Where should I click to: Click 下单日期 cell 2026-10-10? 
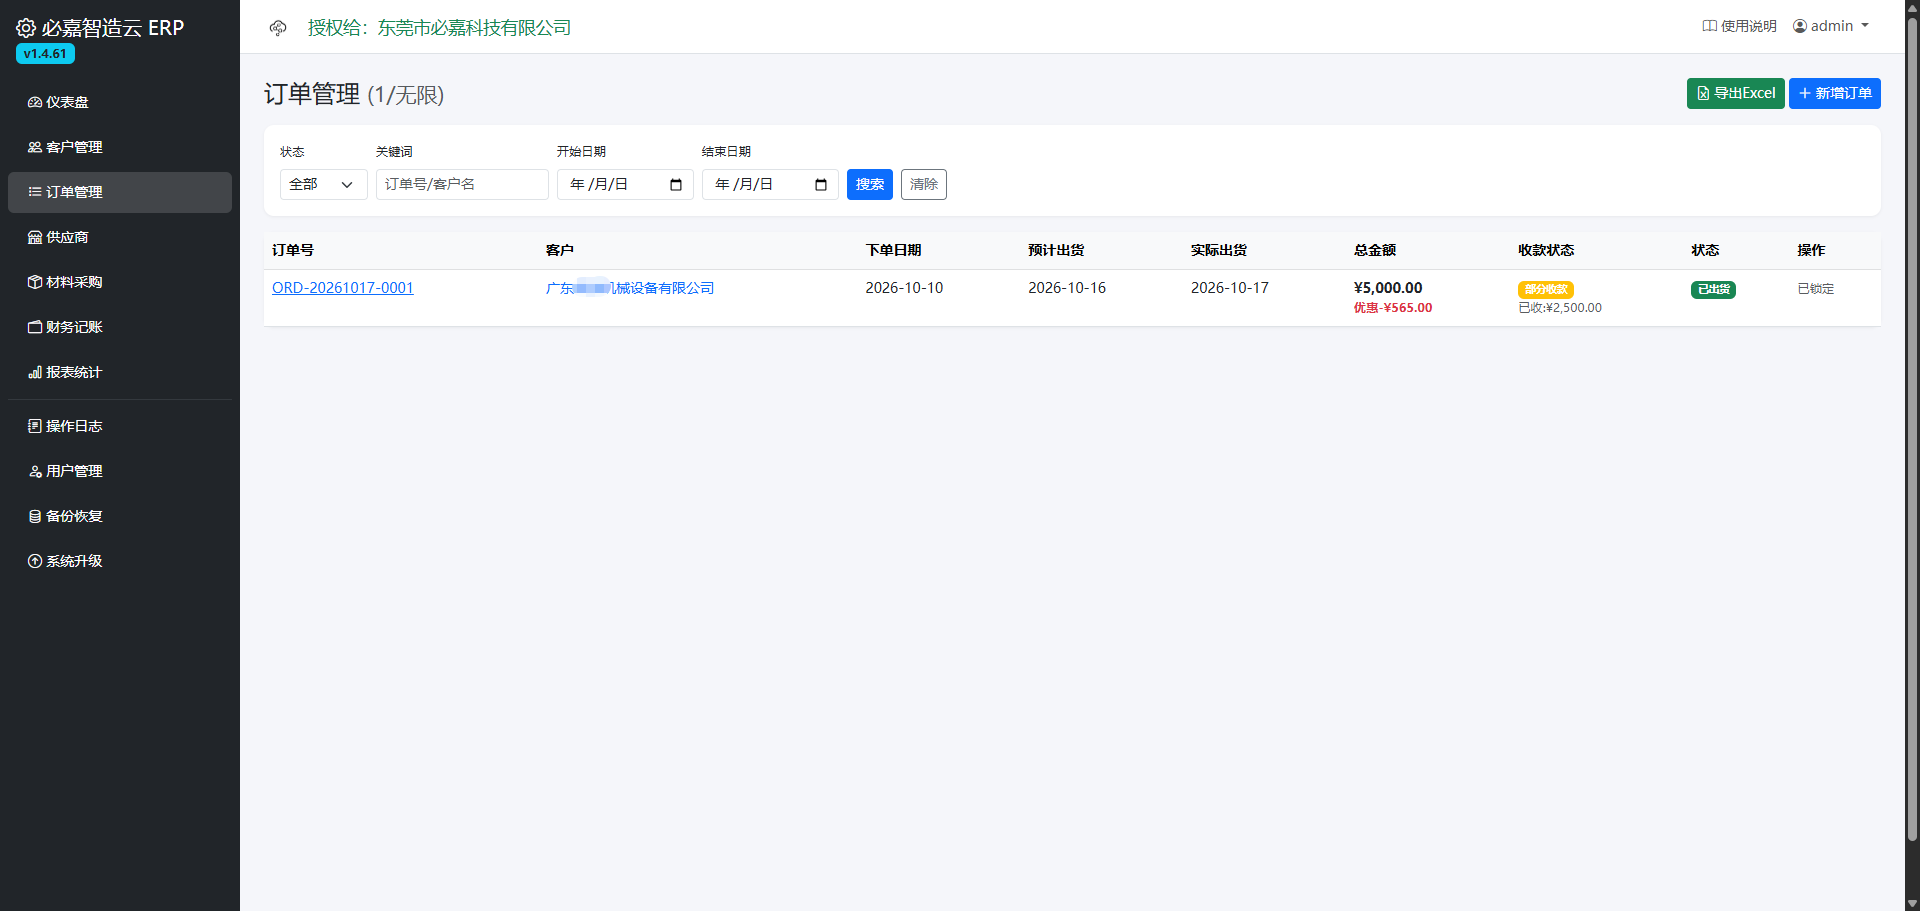coord(904,288)
